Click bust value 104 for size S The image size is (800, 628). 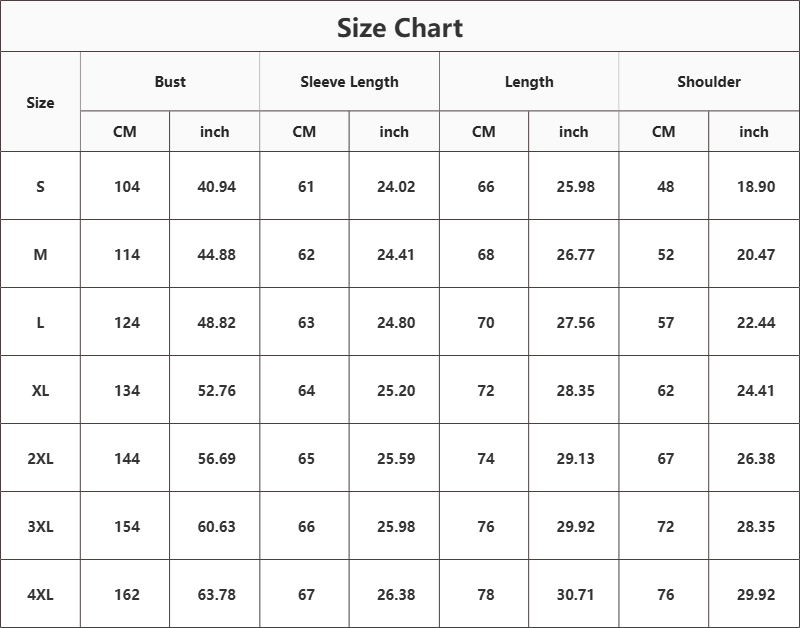pos(127,186)
